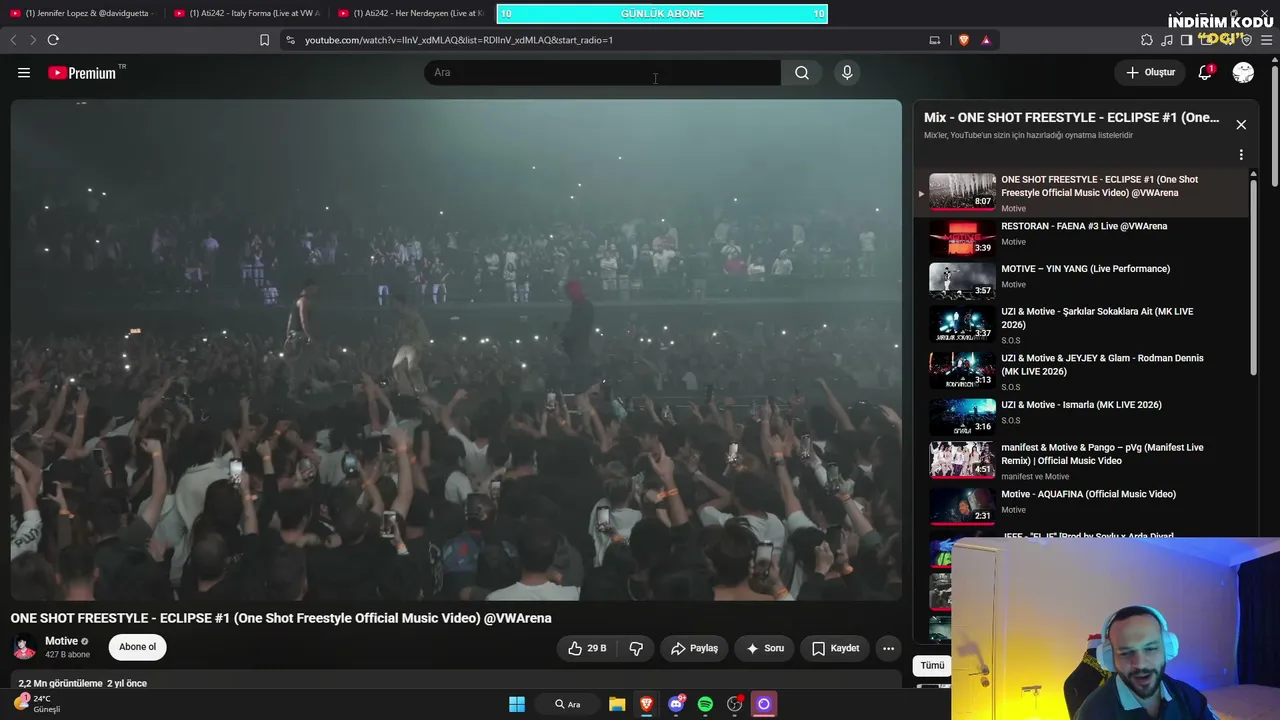This screenshot has width=1280, height=720.
Task: Open the Motive channel name link
Action: coord(61,641)
